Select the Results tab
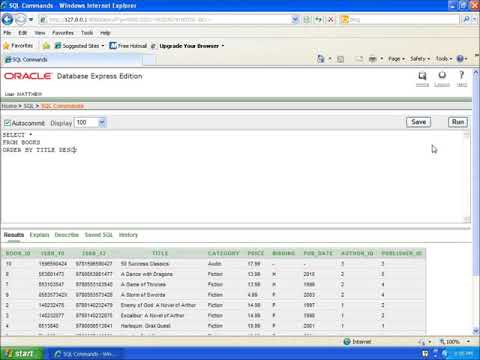480x360 pixels. 14,235
